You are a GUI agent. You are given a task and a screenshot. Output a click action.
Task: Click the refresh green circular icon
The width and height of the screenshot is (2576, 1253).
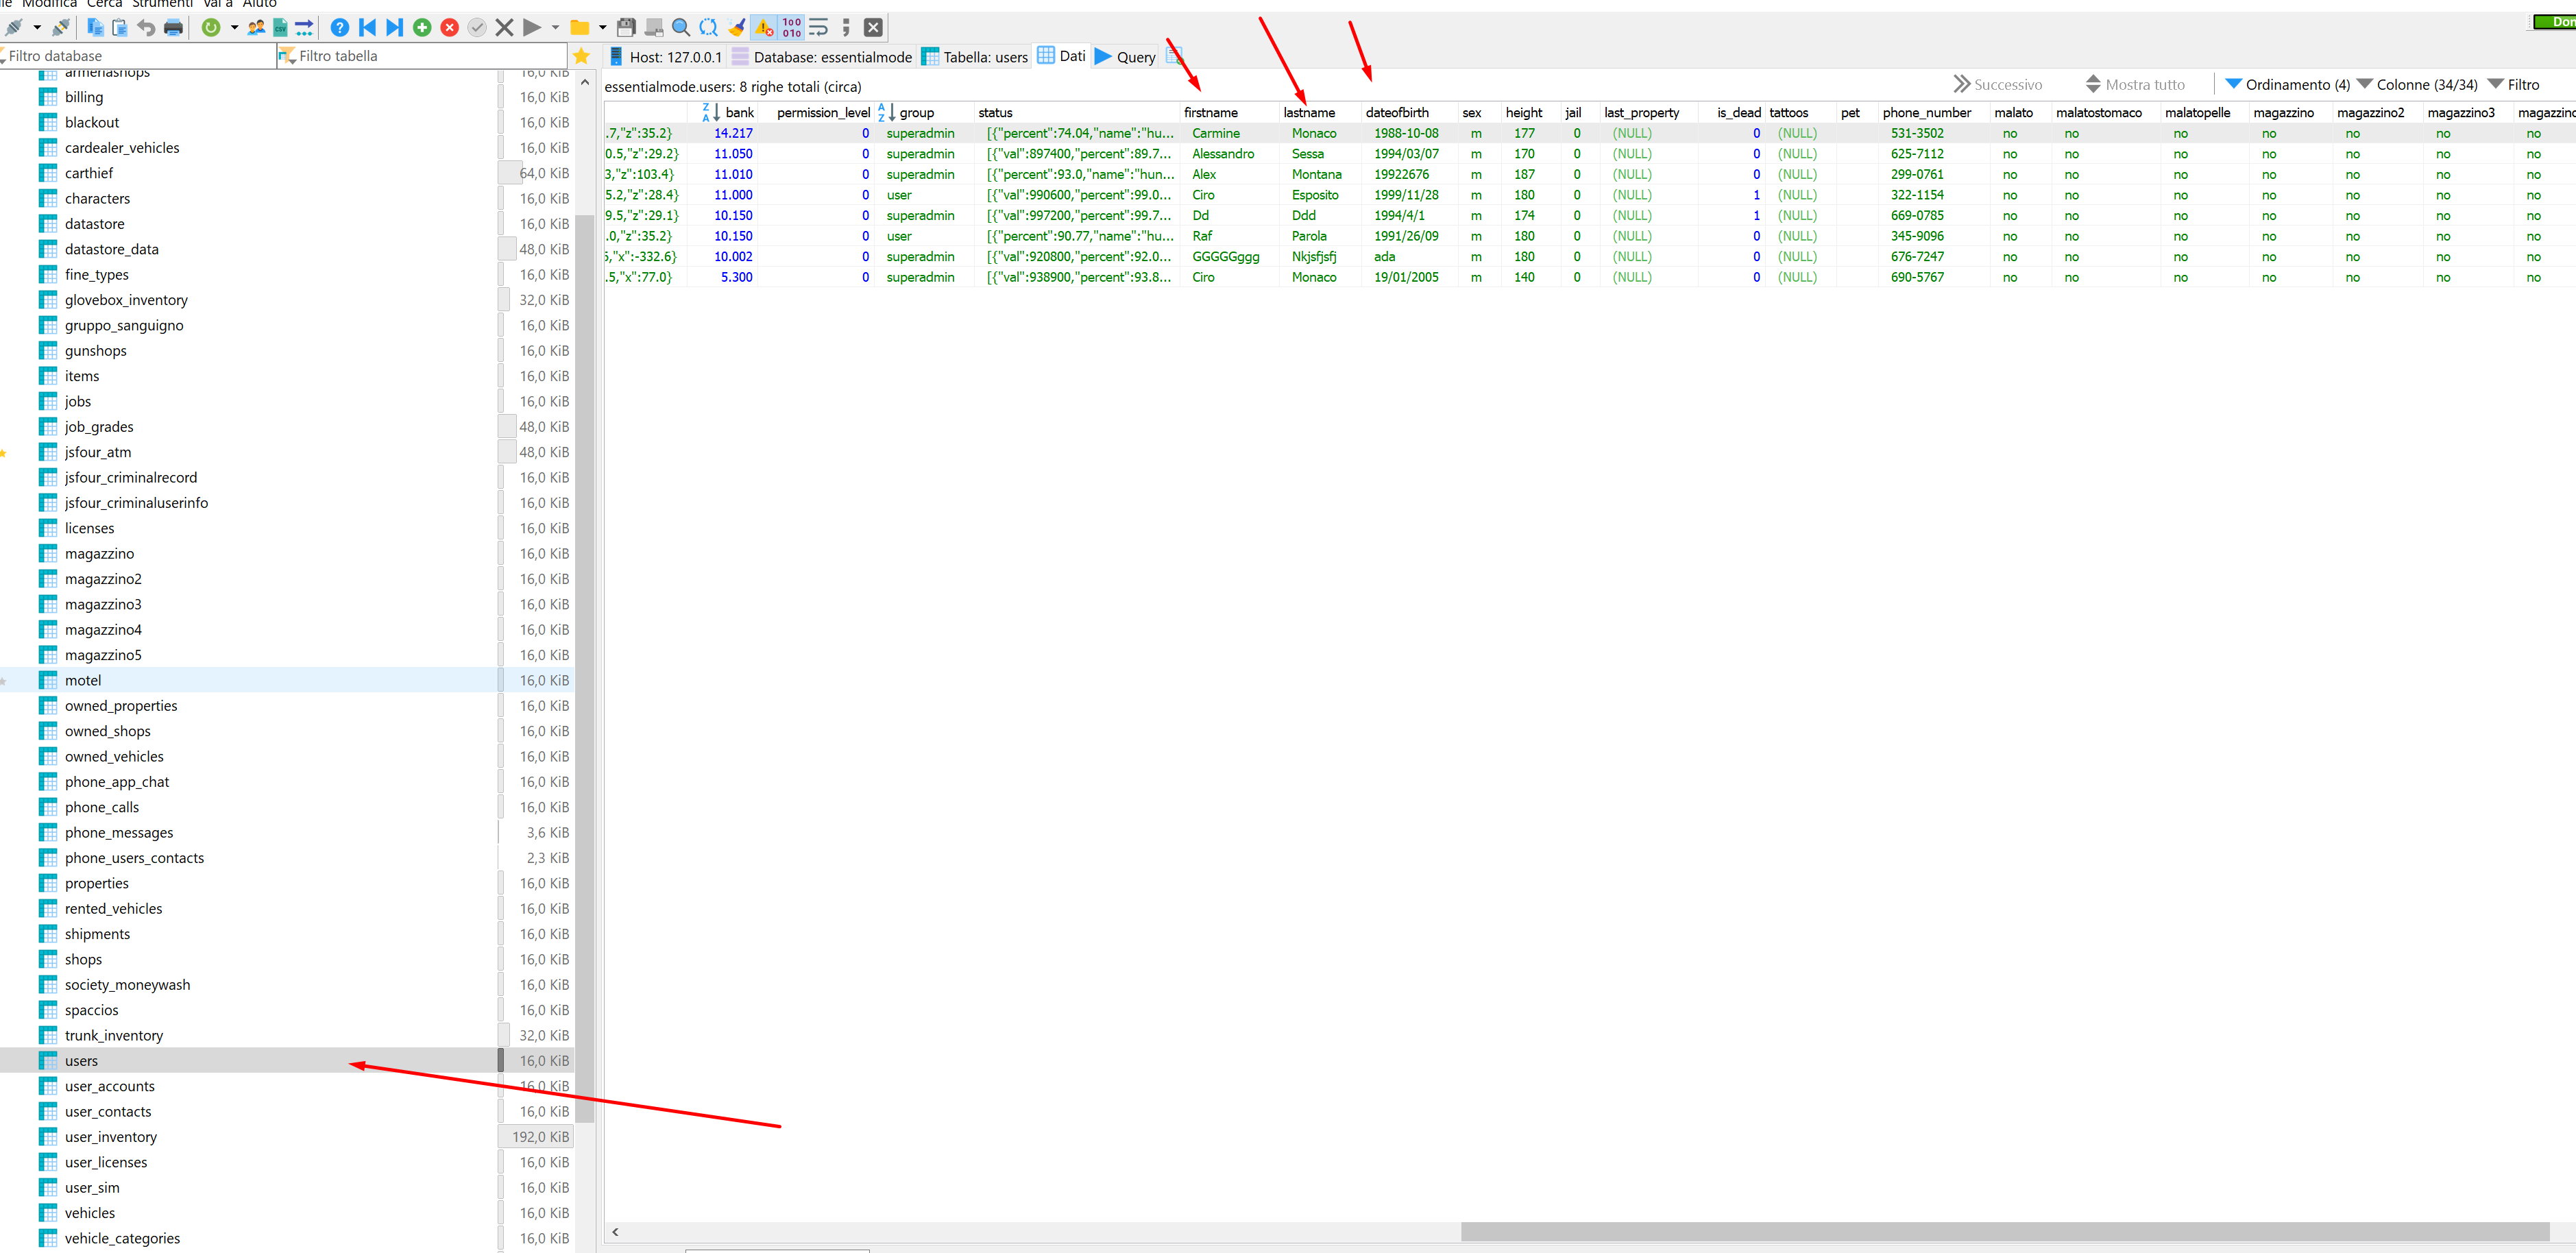pos(211,28)
